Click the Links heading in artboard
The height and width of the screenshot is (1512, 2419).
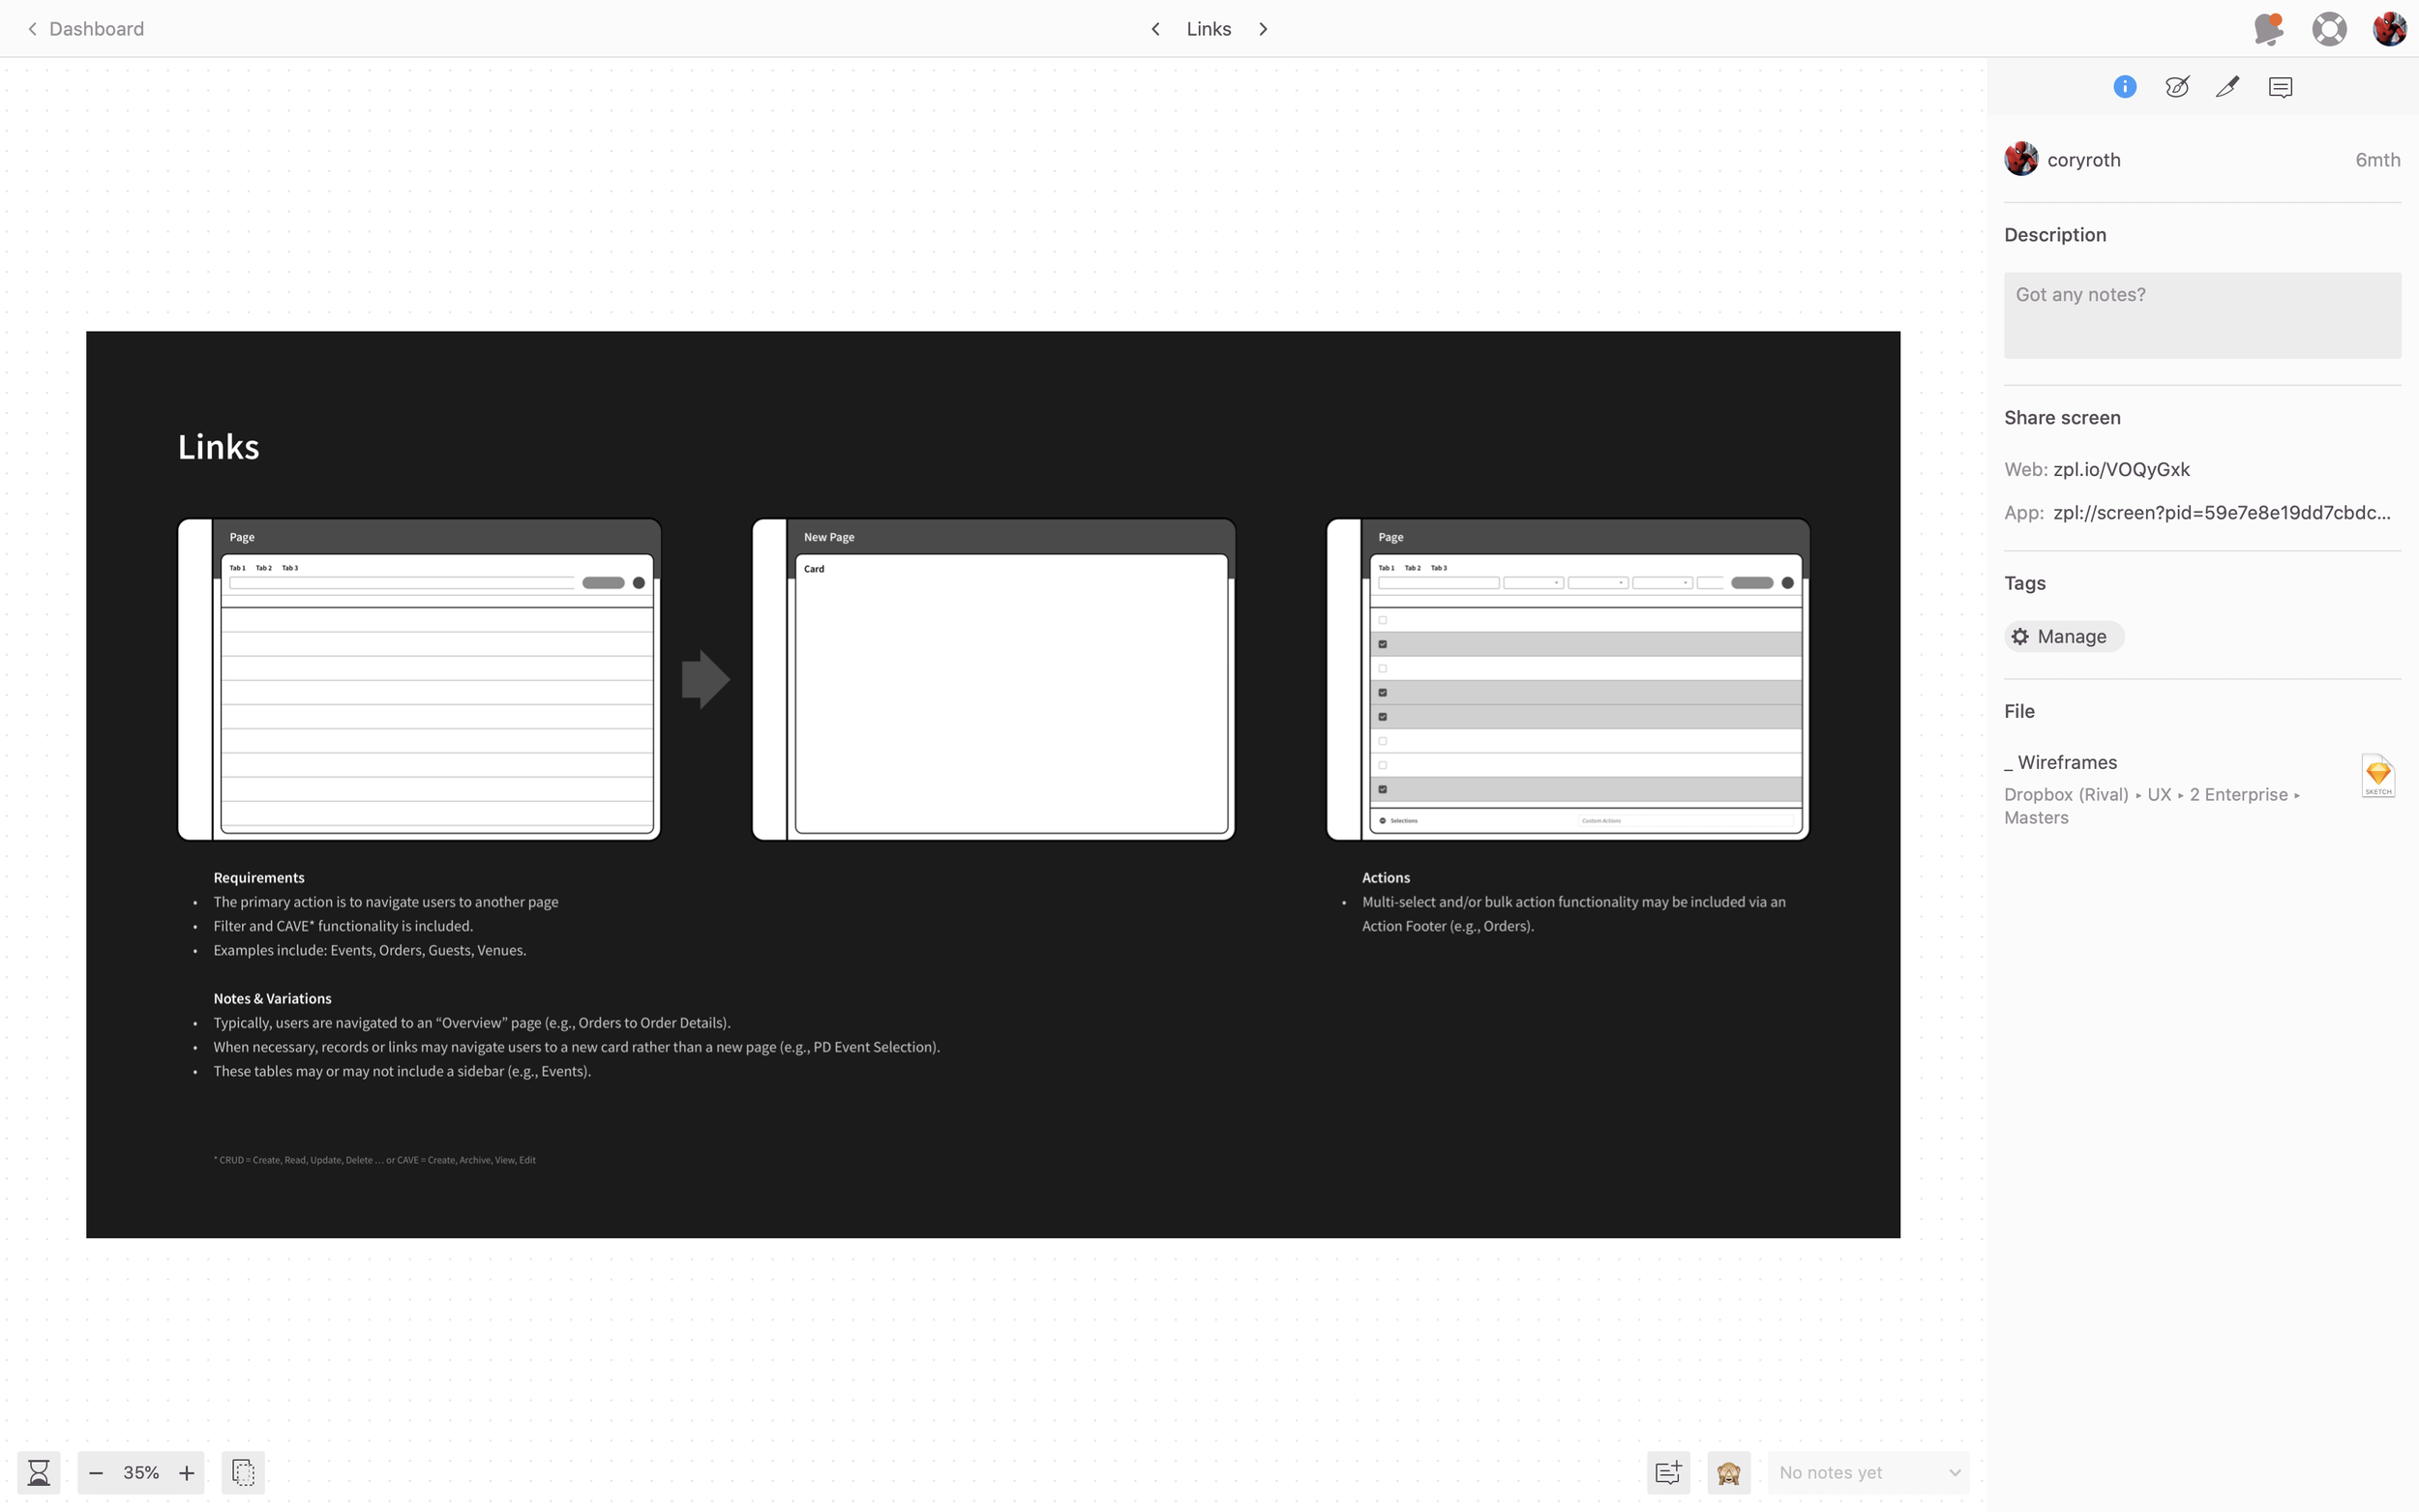pyautogui.click(x=218, y=447)
